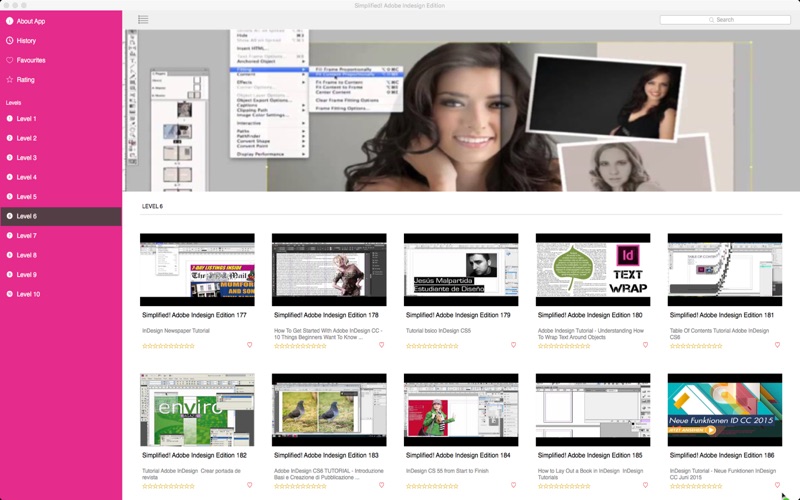Screen dimensions: 800x500
Task: Click the Favourites heart icon in sidebar
Action: pyautogui.click(x=9, y=60)
